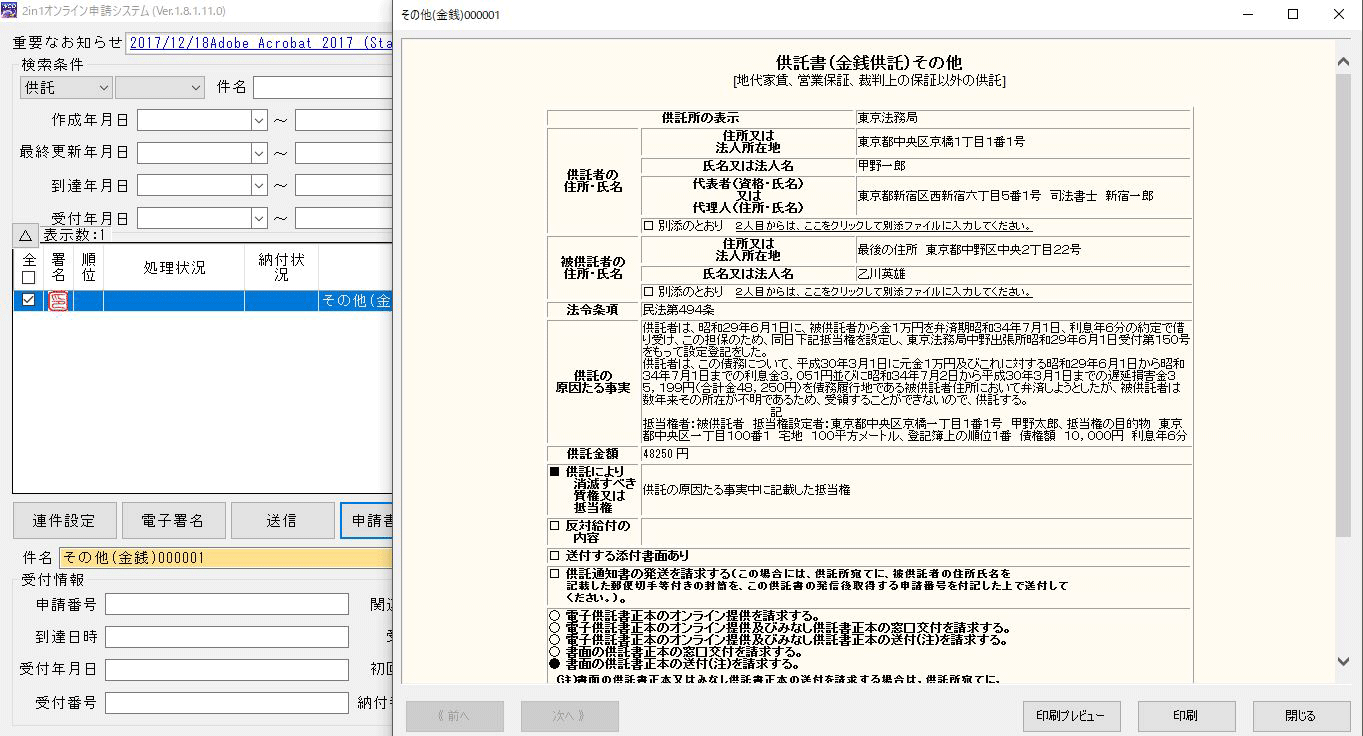This screenshot has height=736, width=1363.
Task: Expand the 到達年月日 start date dropdown
Action: [259, 186]
